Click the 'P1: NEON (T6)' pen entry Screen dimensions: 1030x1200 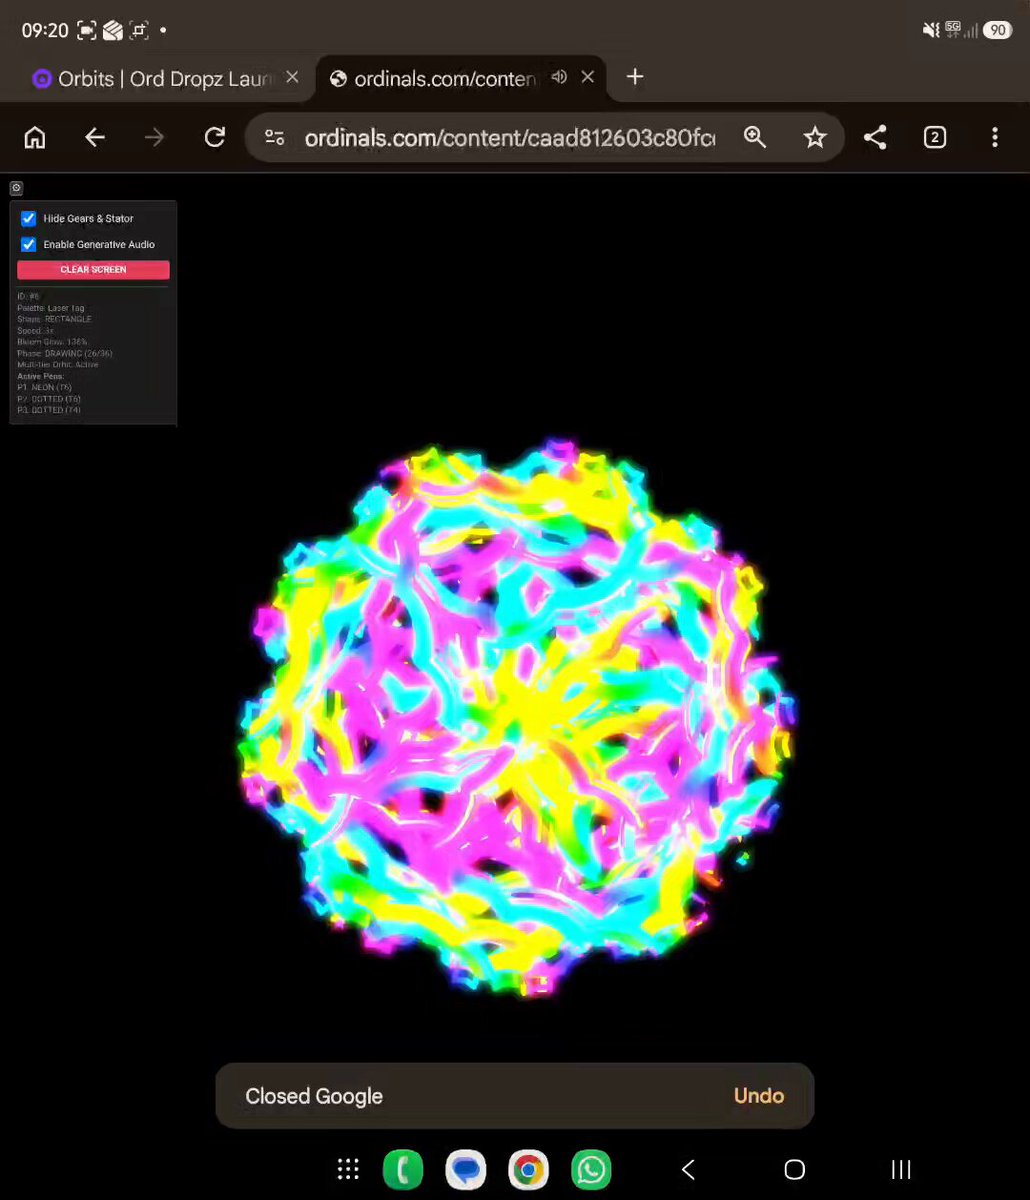point(44,387)
